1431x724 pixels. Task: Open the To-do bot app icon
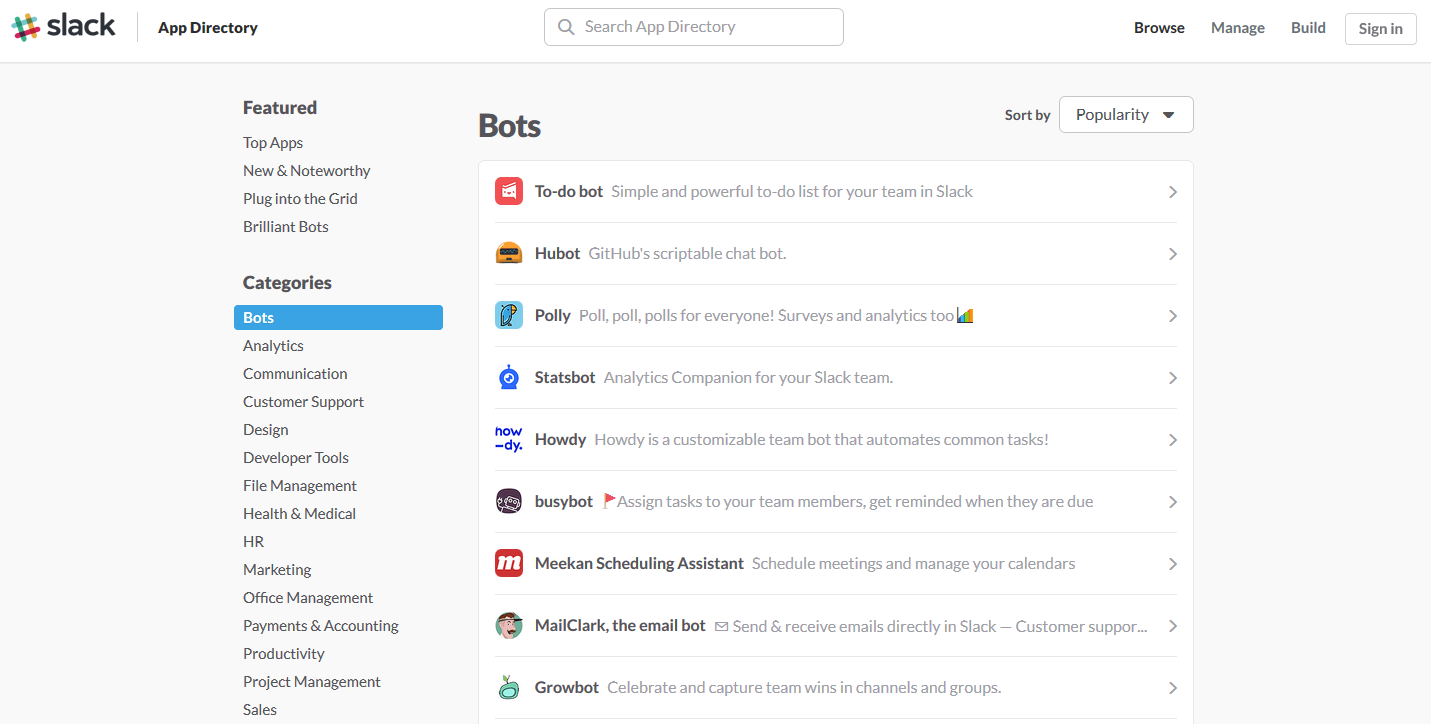tap(509, 191)
